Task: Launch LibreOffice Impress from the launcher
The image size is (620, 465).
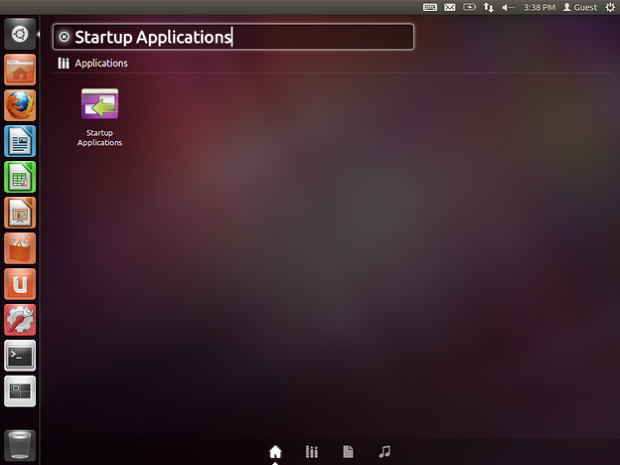Action: 20,213
